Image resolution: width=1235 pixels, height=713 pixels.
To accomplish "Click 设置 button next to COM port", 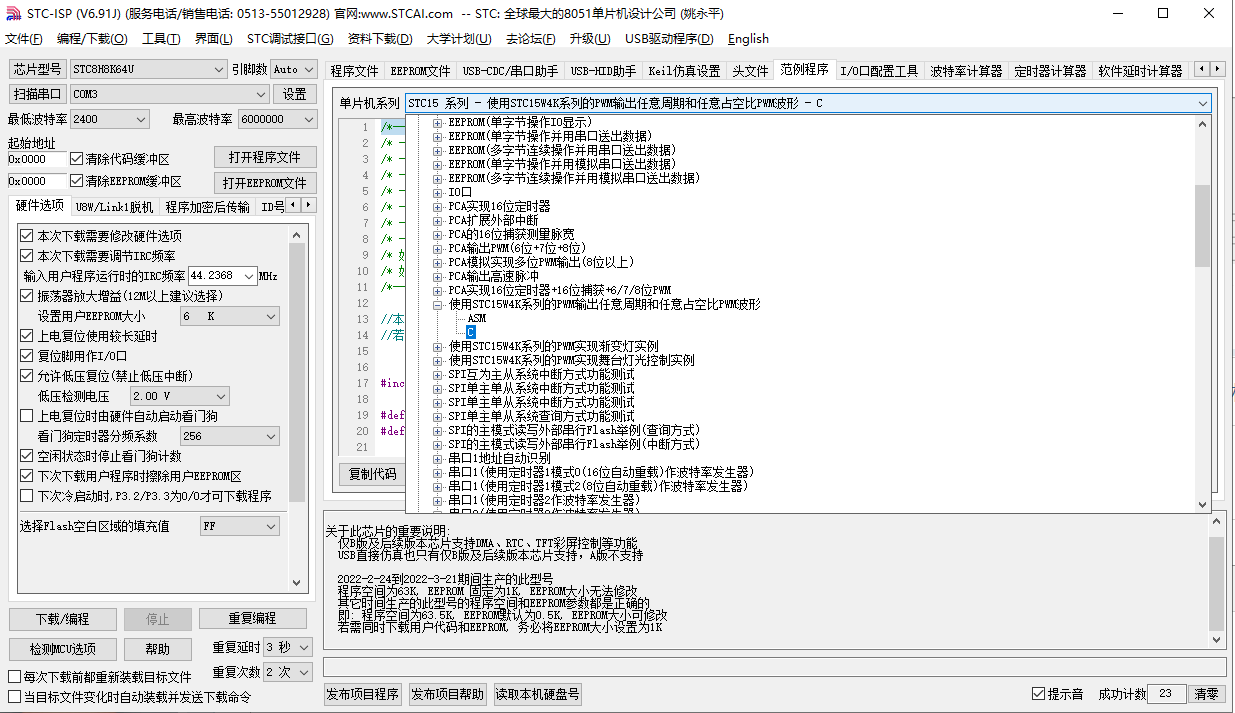I will click(294, 94).
